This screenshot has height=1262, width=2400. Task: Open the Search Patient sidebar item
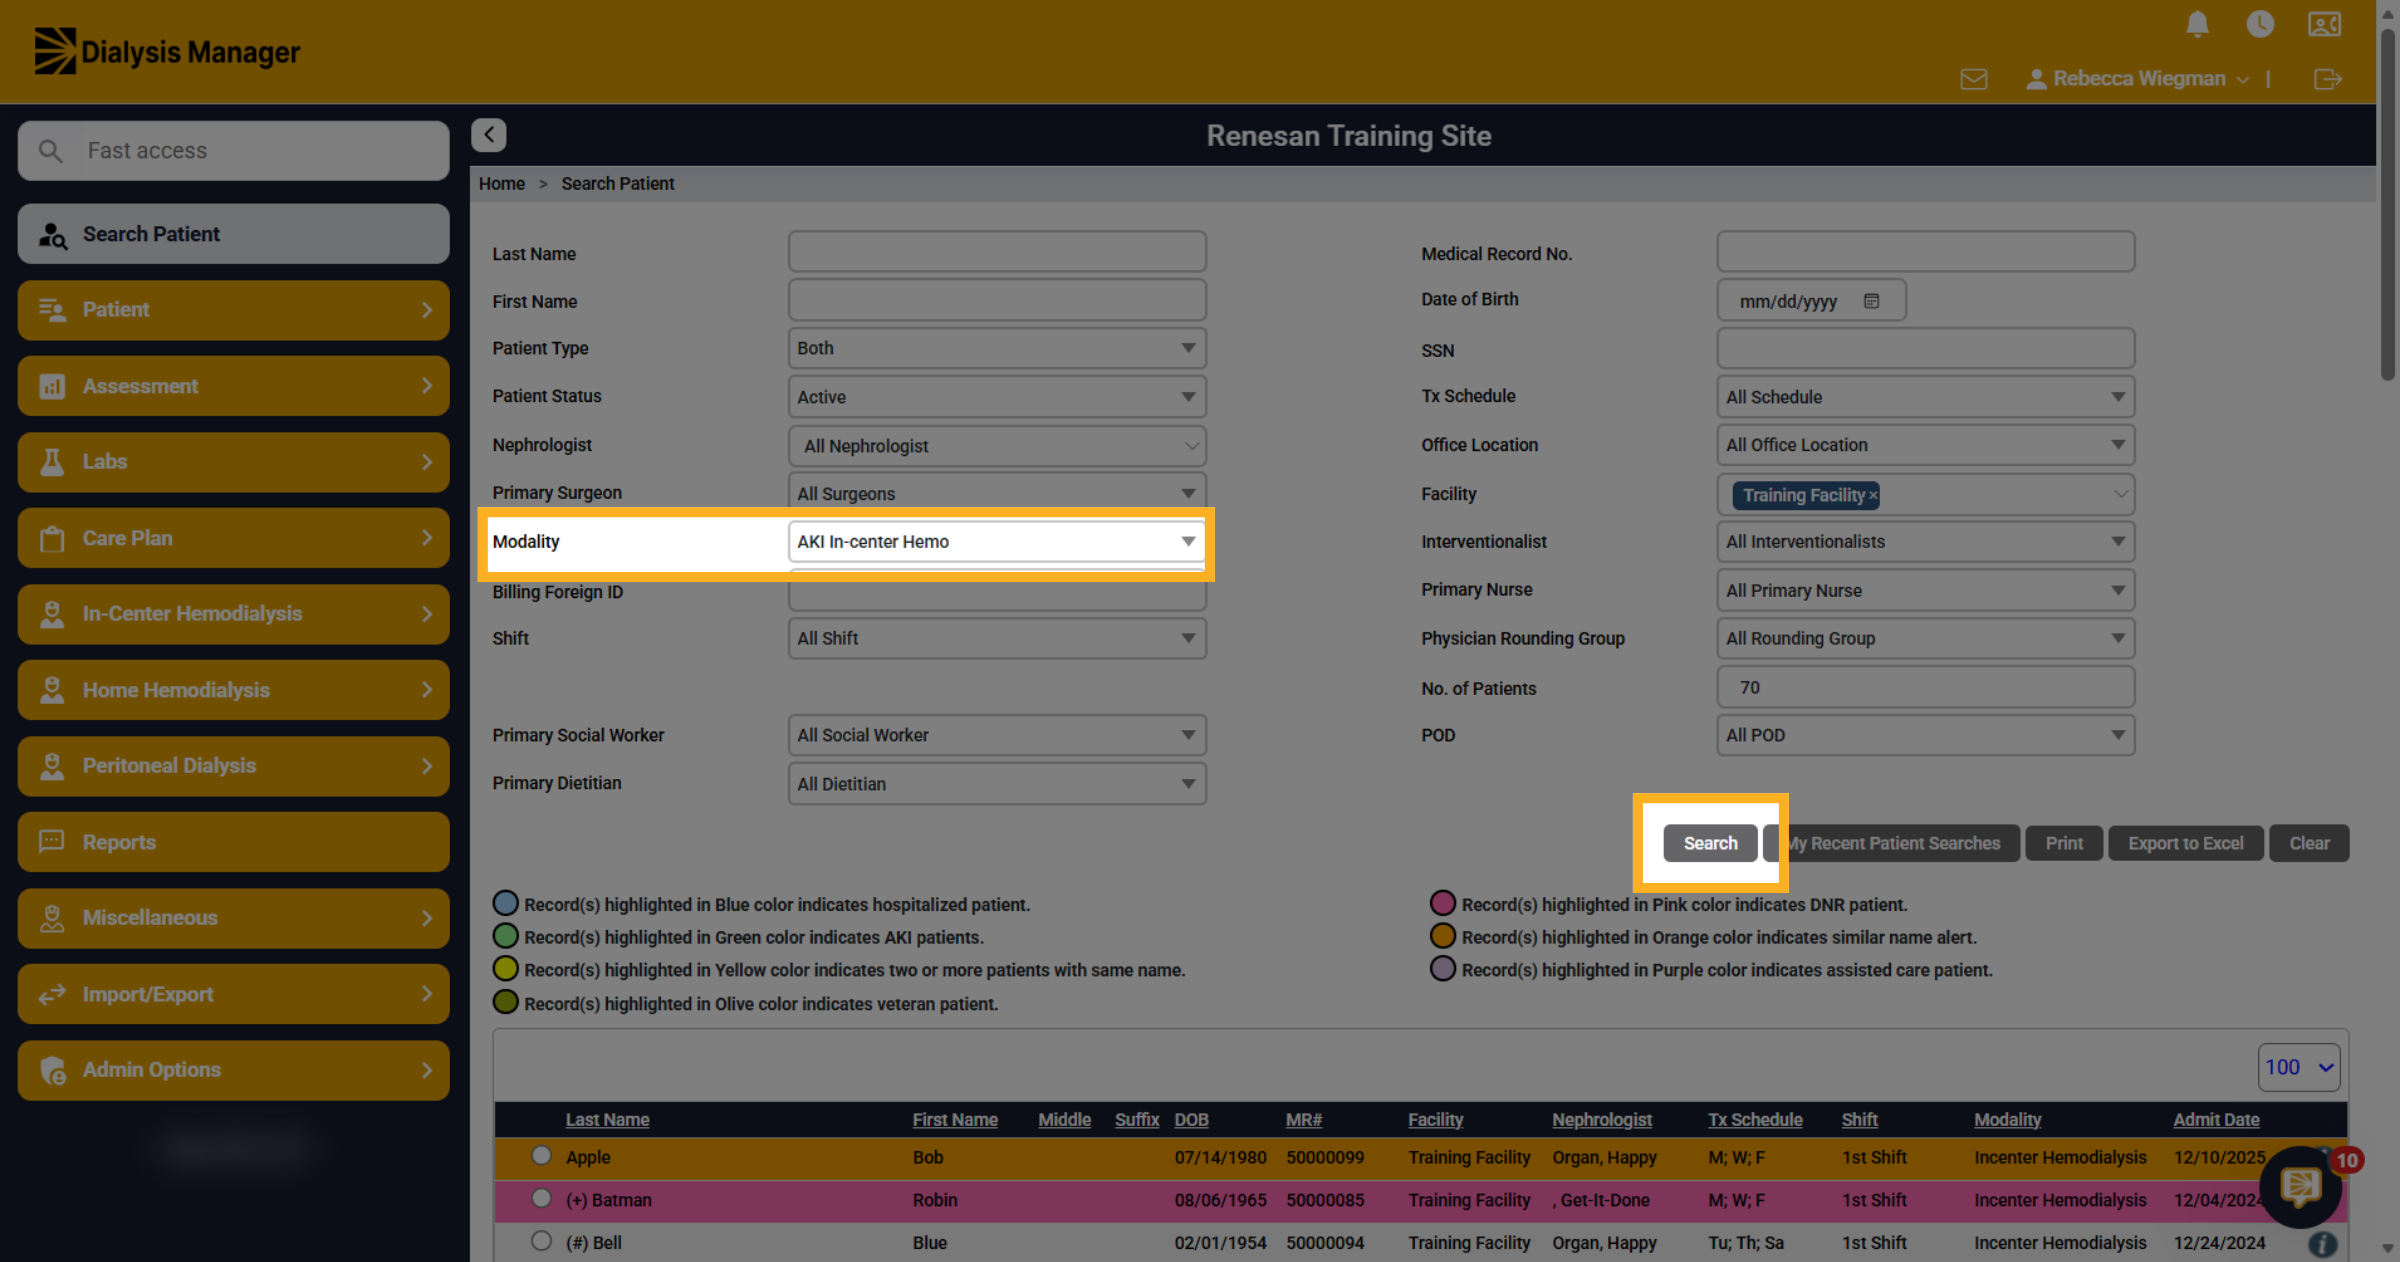coord(233,234)
